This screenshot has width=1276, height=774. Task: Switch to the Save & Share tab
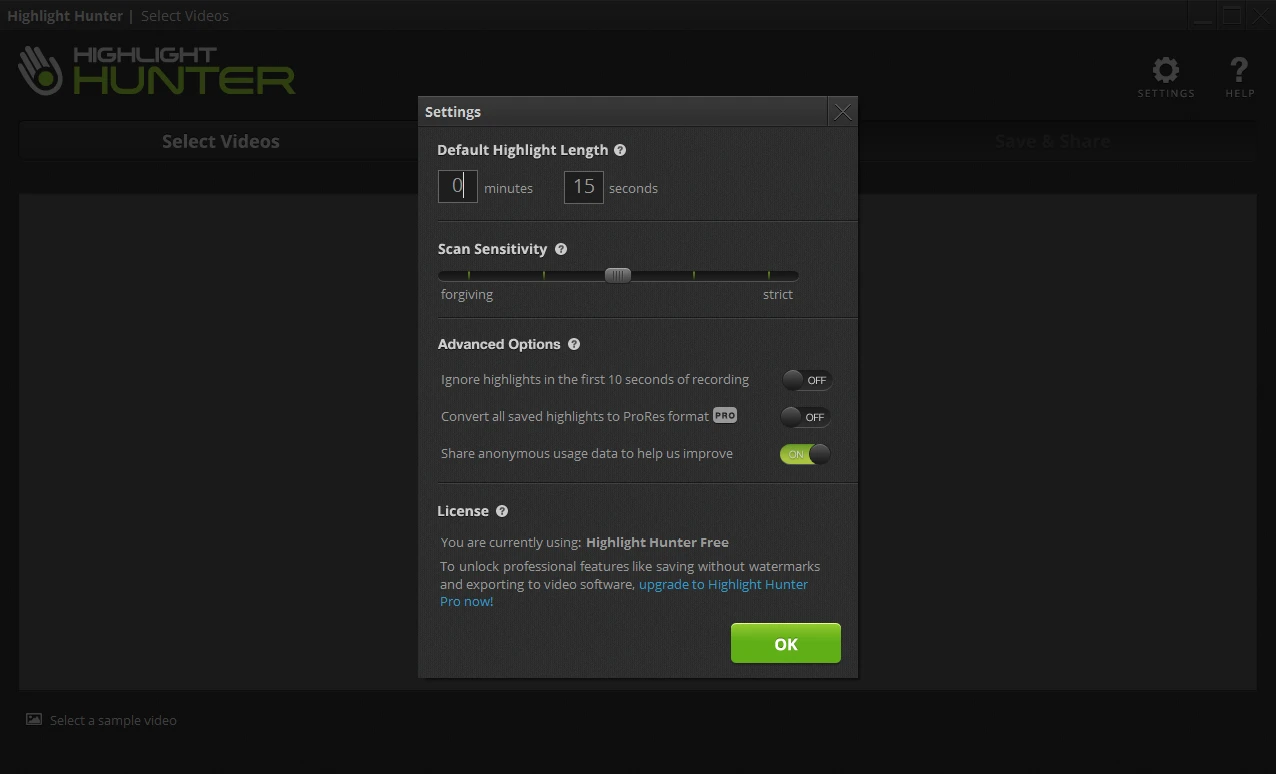tap(1052, 141)
